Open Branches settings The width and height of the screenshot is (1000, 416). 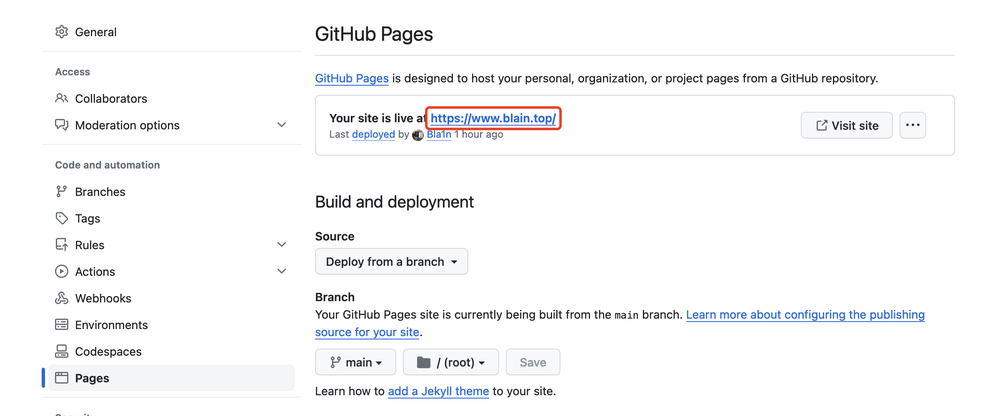pos(172,191)
